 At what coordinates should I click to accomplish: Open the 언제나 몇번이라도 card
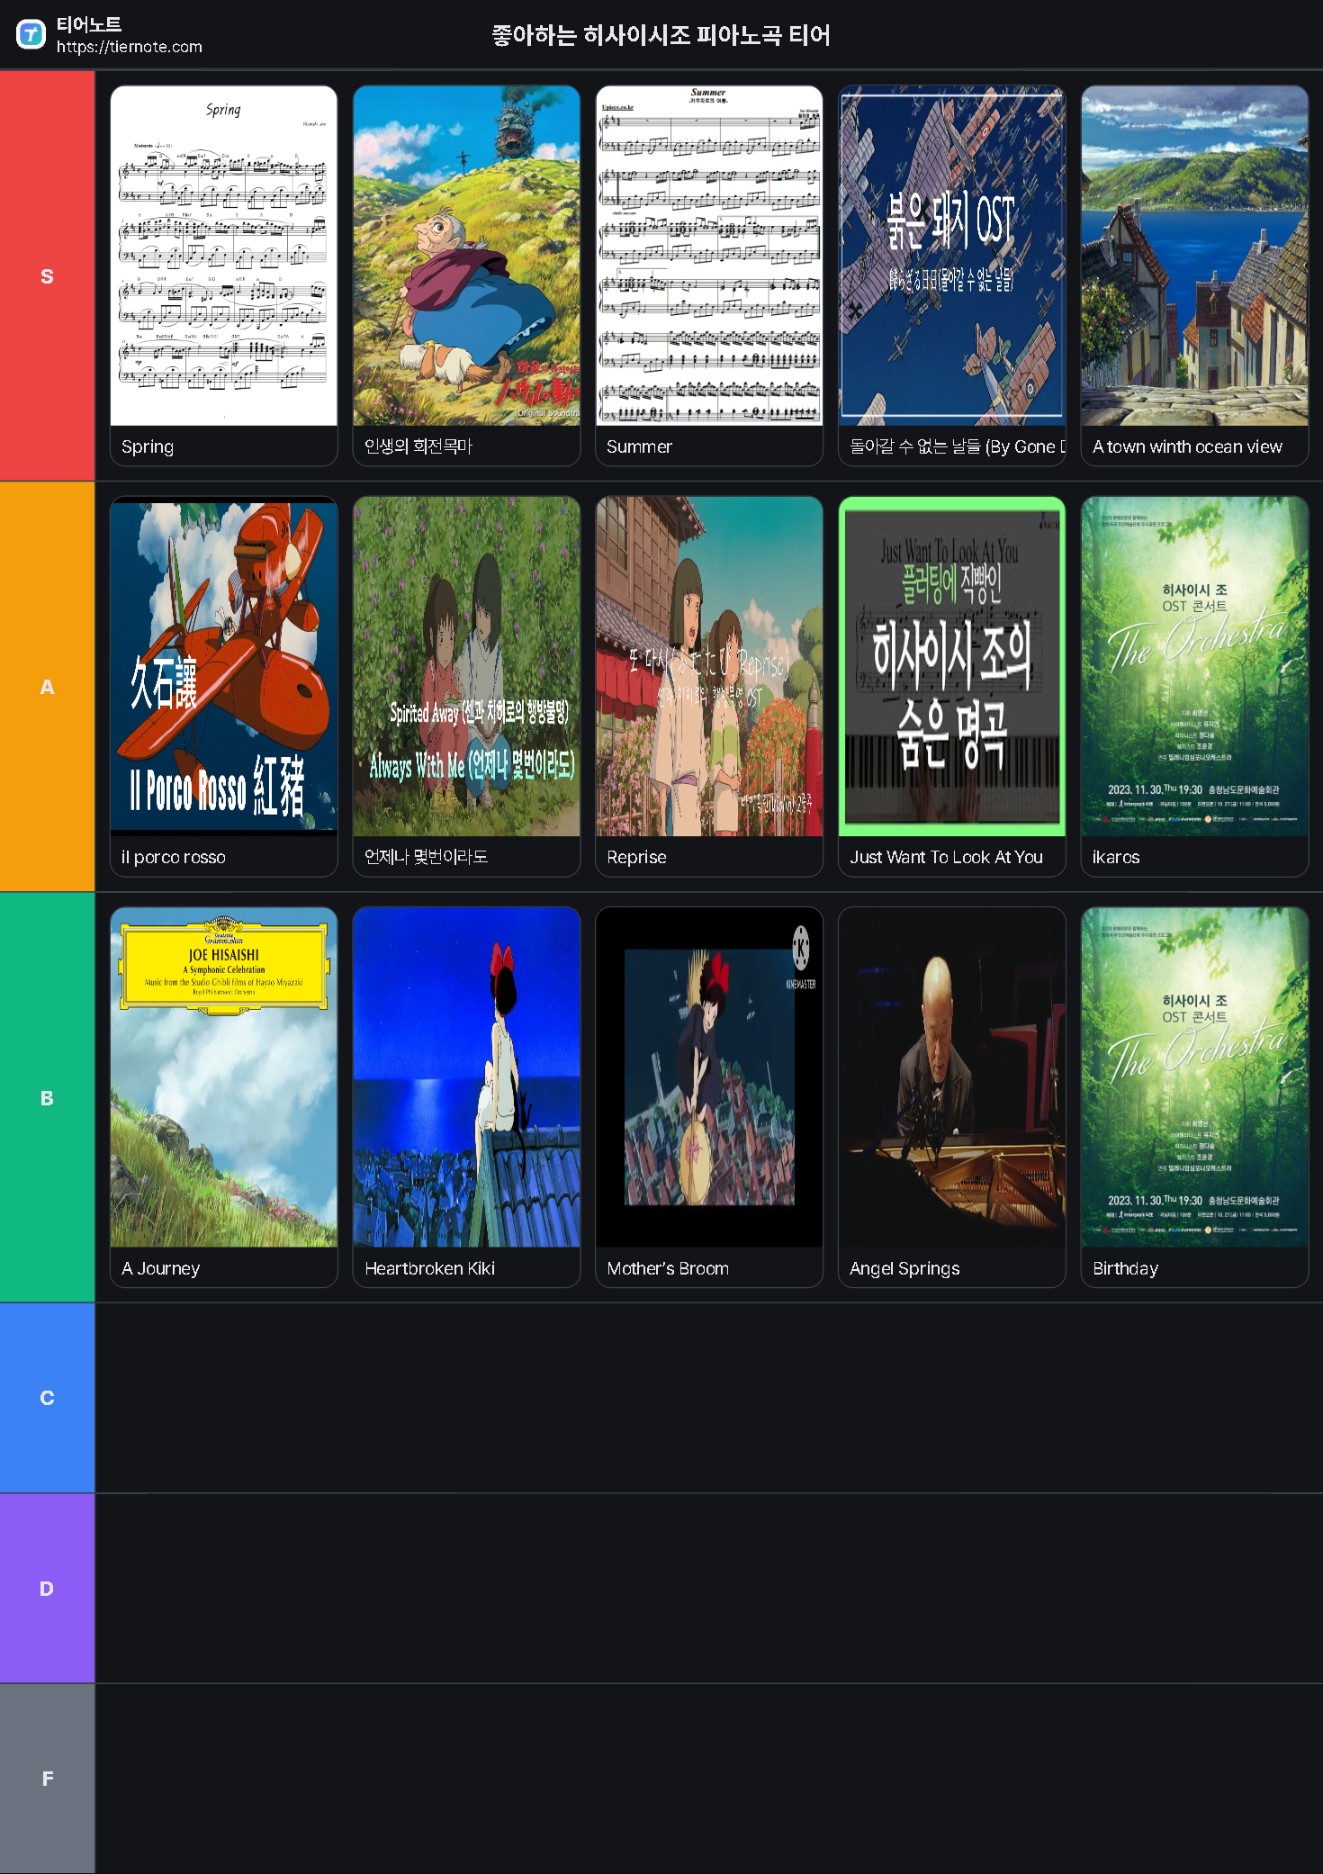point(466,686)
